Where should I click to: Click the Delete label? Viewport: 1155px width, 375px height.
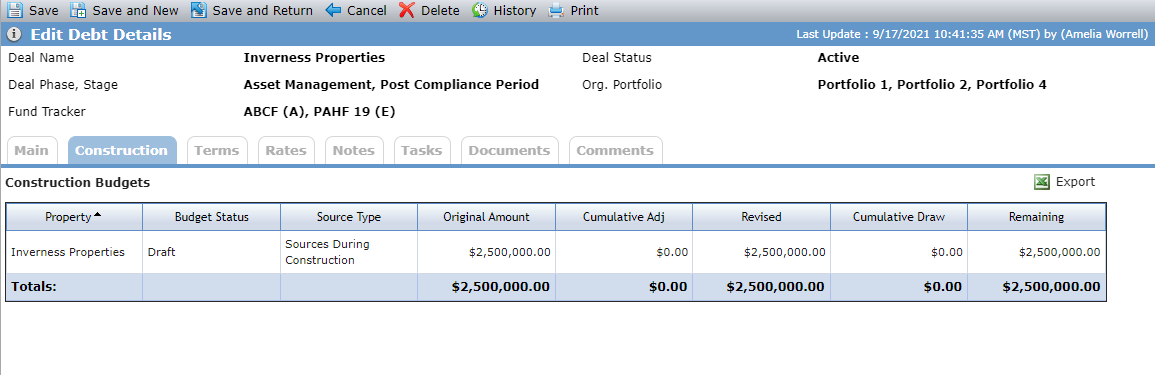(x=440, y=11)
